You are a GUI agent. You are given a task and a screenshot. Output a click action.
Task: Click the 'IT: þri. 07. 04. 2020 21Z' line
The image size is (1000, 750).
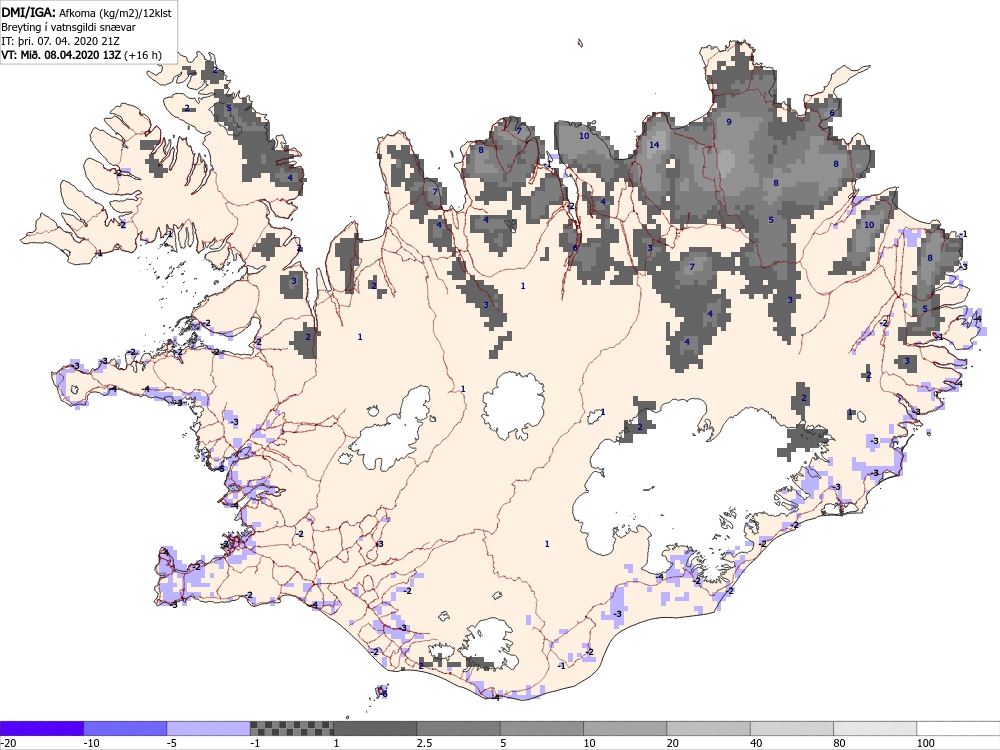click(61, 41)
